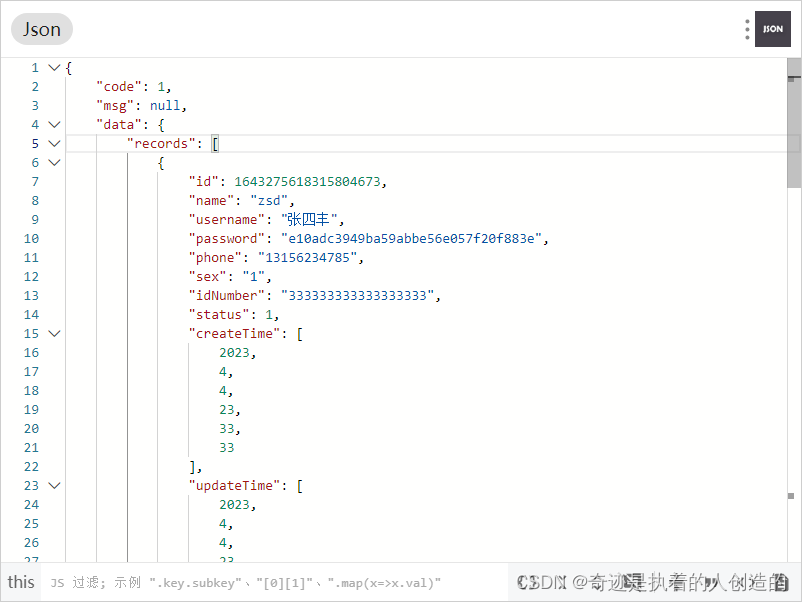Click the value 23 on line 19
This screenshot has width=802, height=602.
227,410
